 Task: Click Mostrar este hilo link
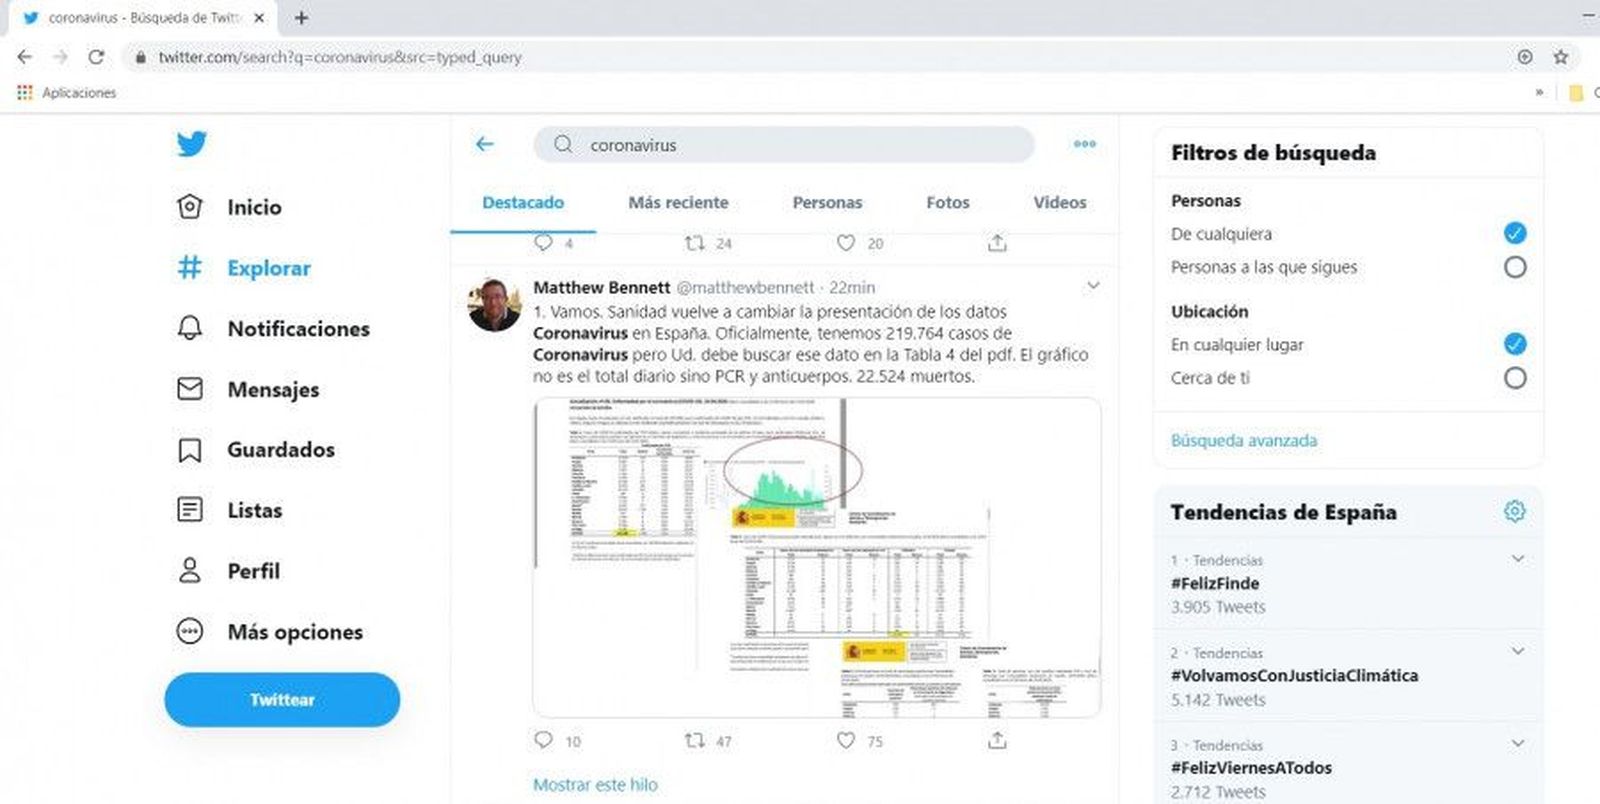[x=595, y=785]
